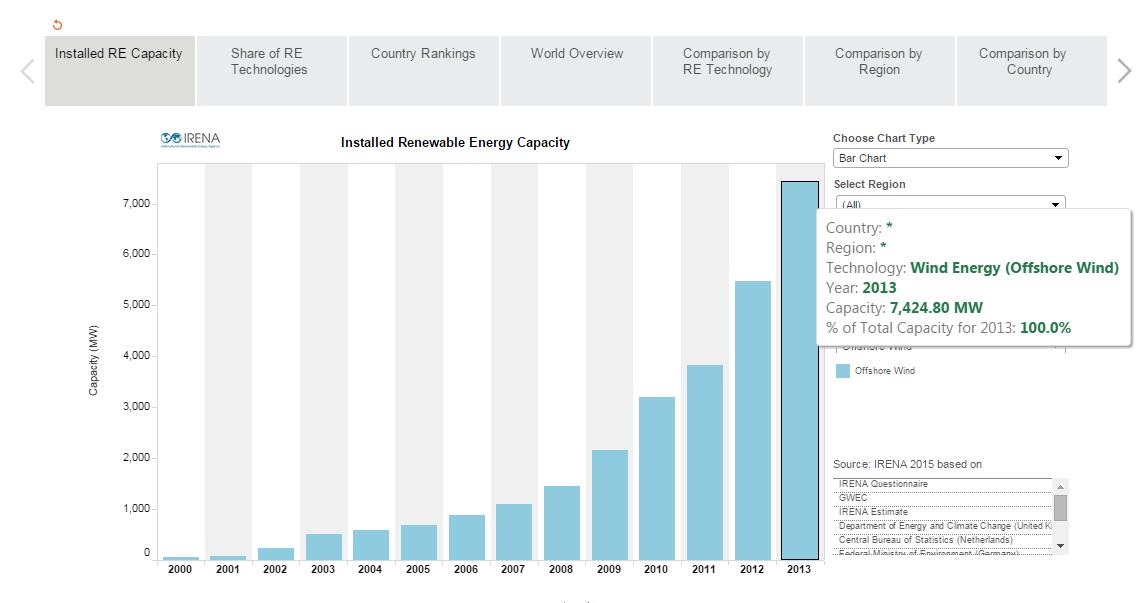Image resolution: width=1141 pixels, height=603 pixels.
Task: Open the Choose Chart Type dropdown
Action: pos(950,158)
